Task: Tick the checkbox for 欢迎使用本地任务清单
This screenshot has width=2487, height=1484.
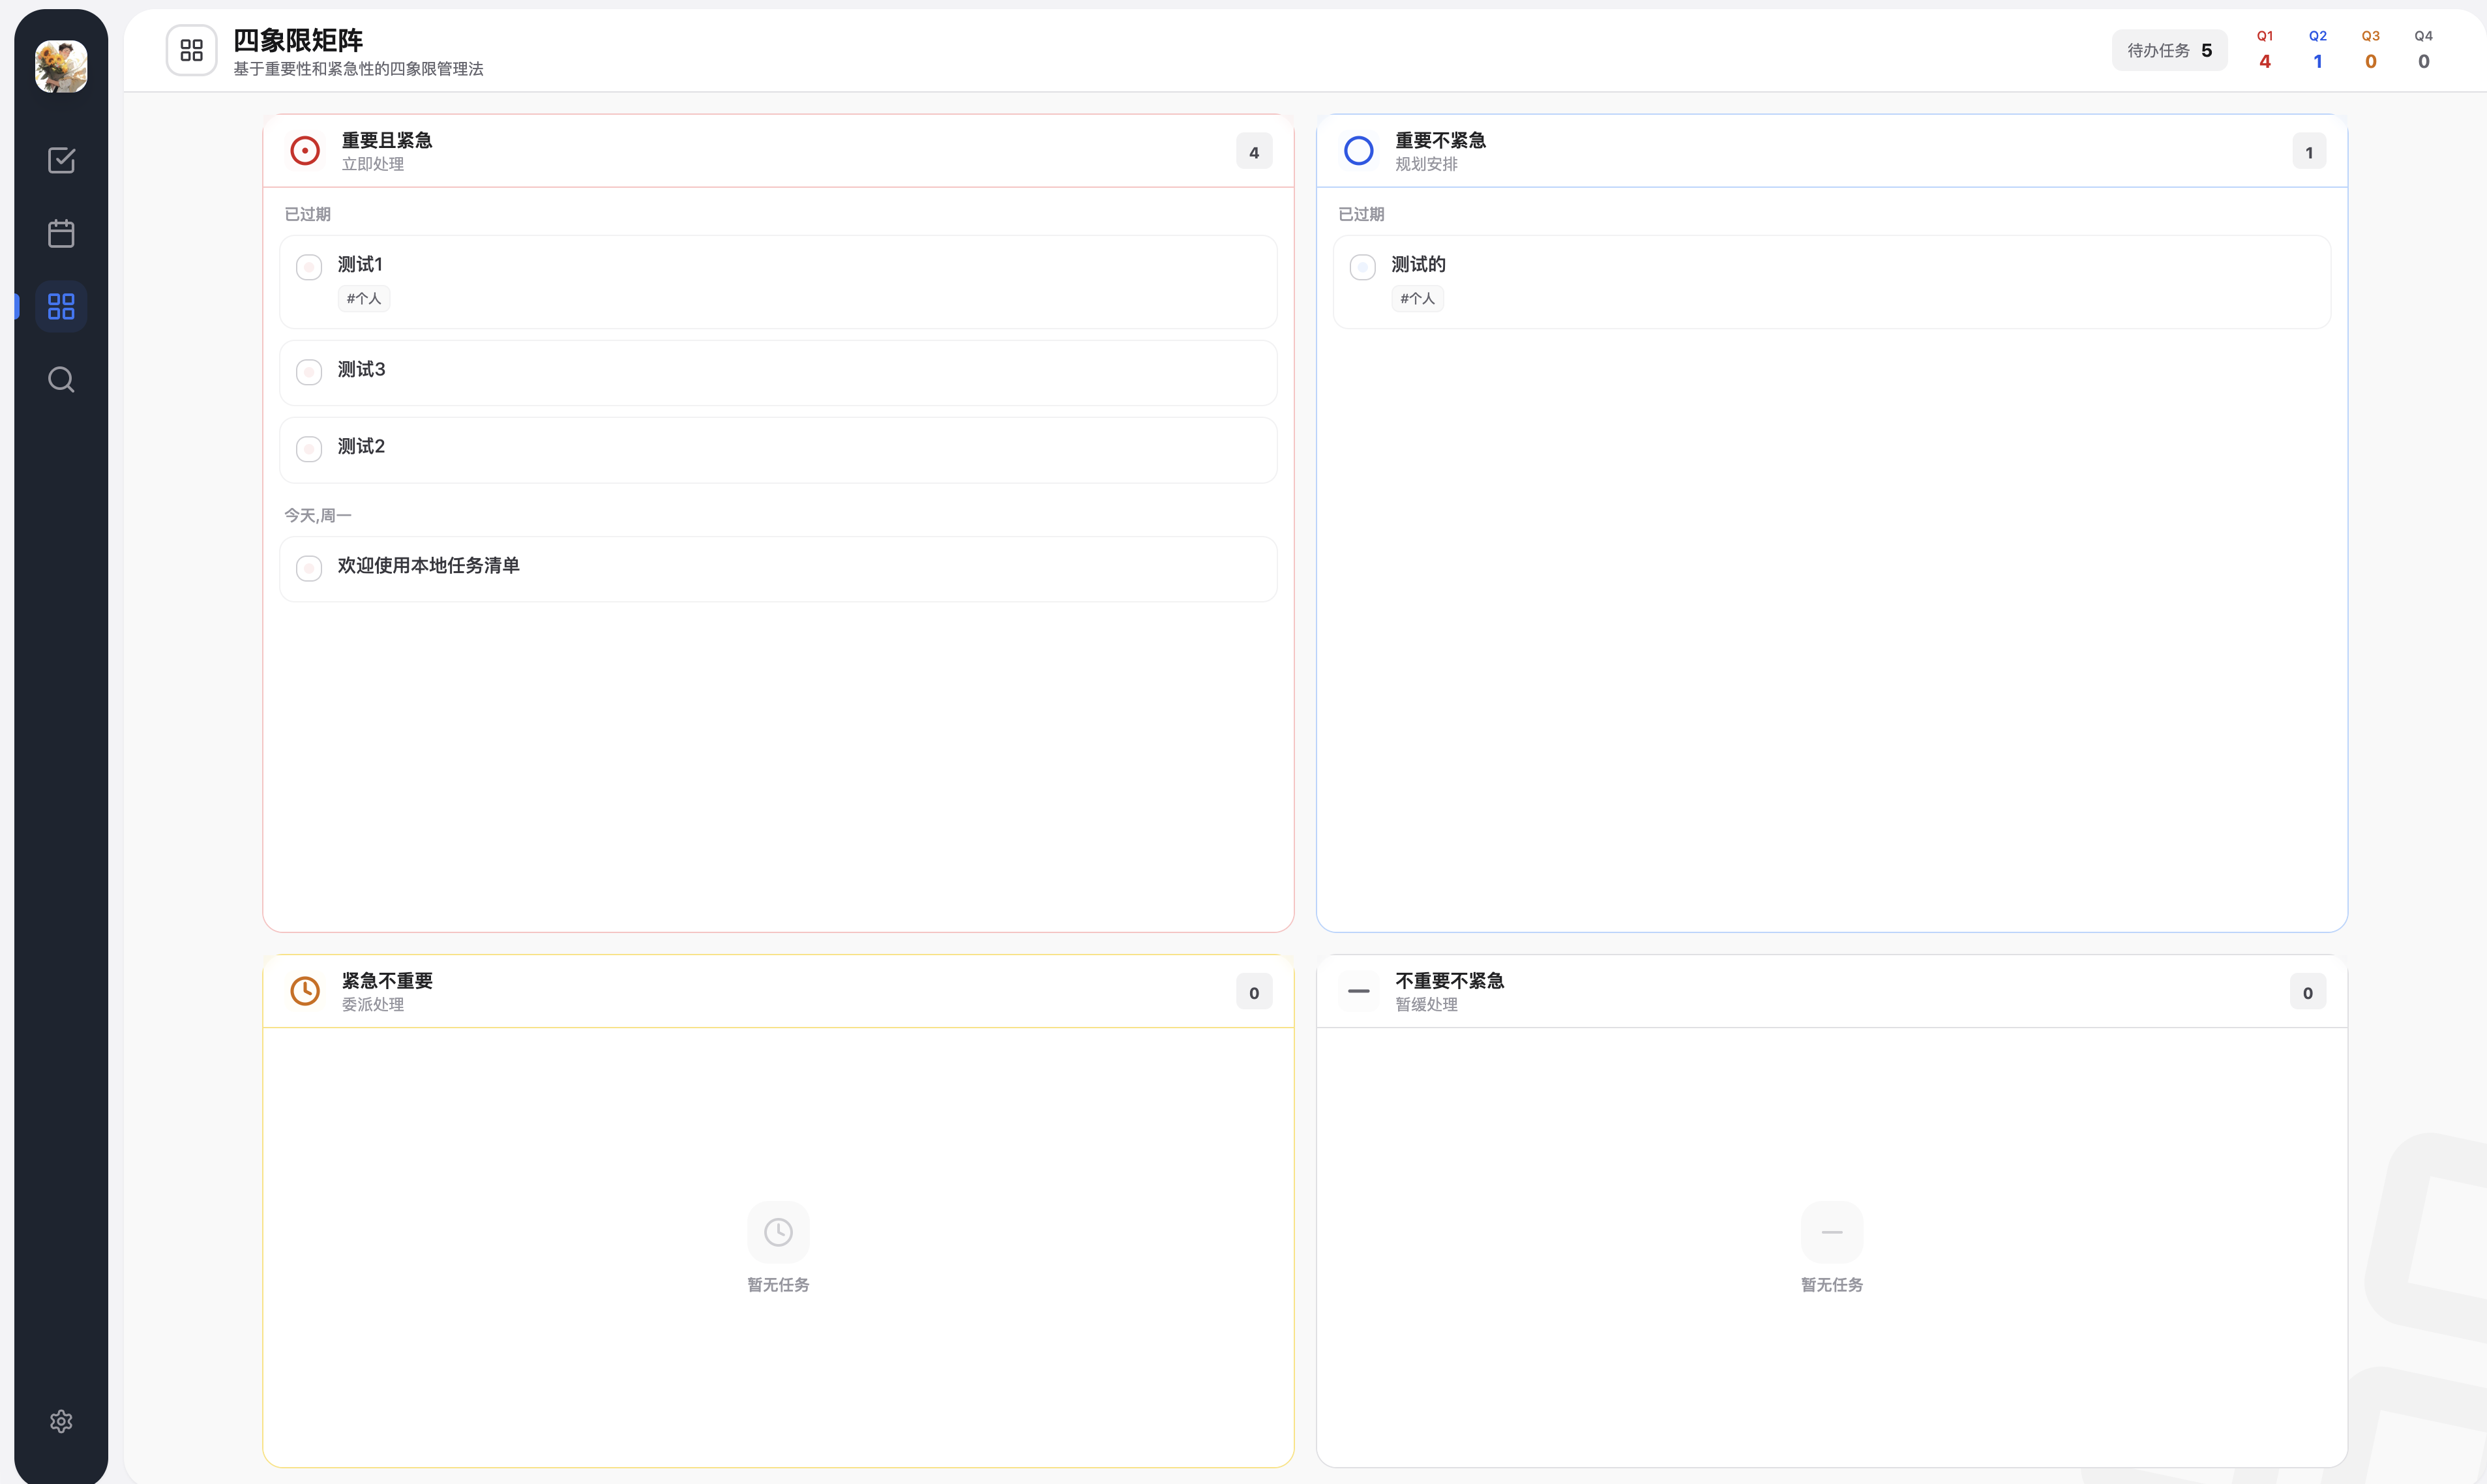Action: tap(309, 568)
